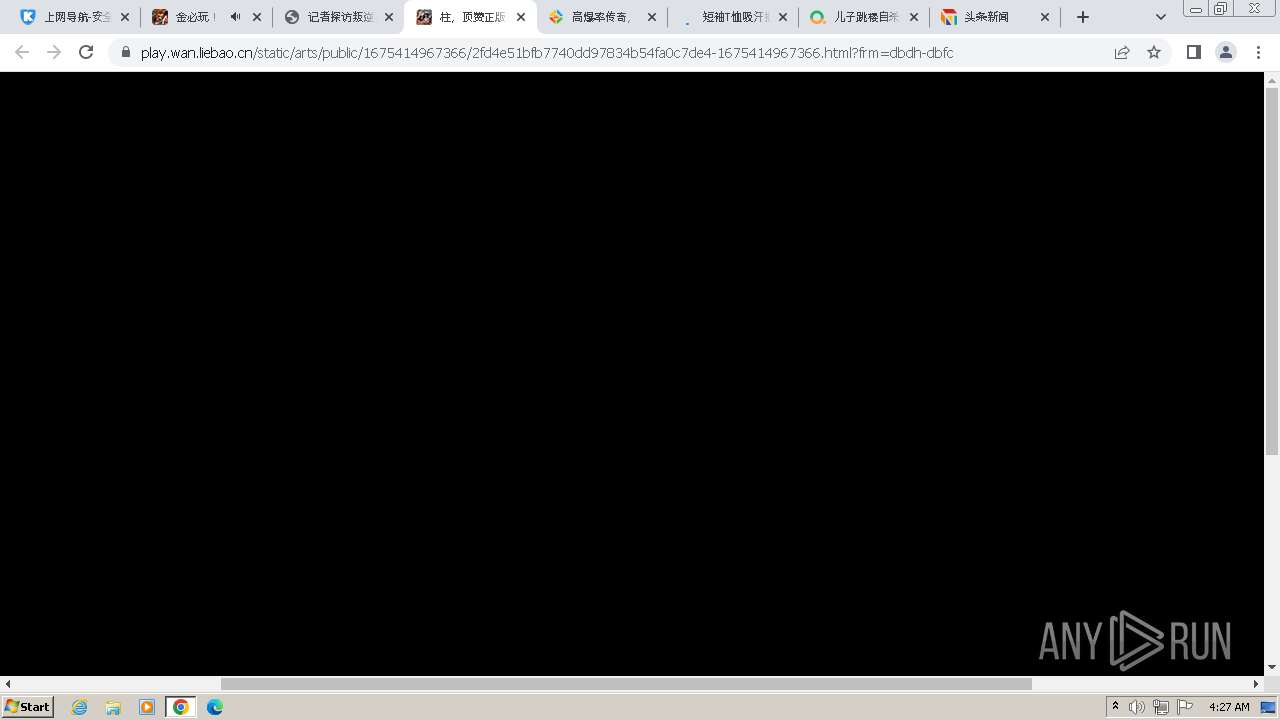Switch to the 头条新闻 tab
This screenshot has height=720, width=1280.
(985, 17)
